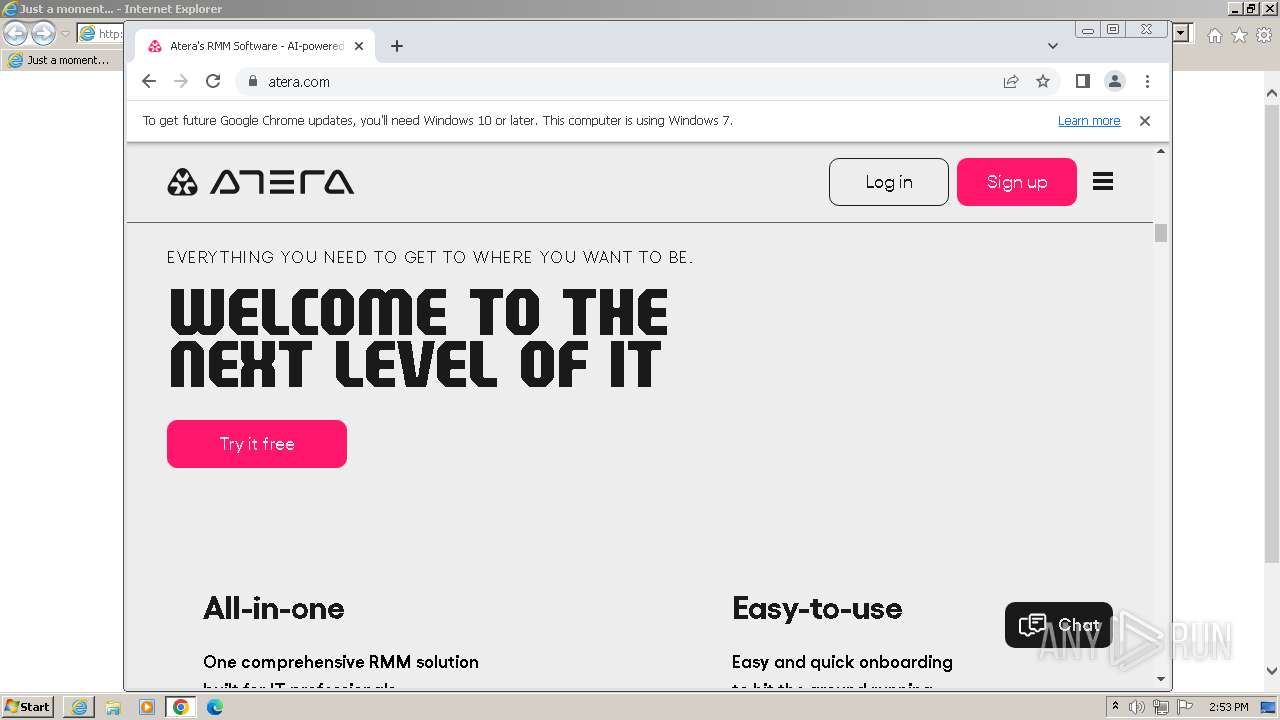
Task: Show hidden system tray icons
Action: [1115, 707]
